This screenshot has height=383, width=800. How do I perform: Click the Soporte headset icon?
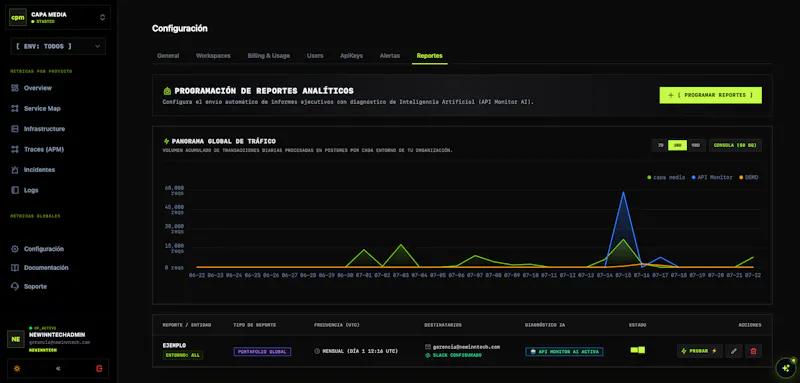click(15, 287)
